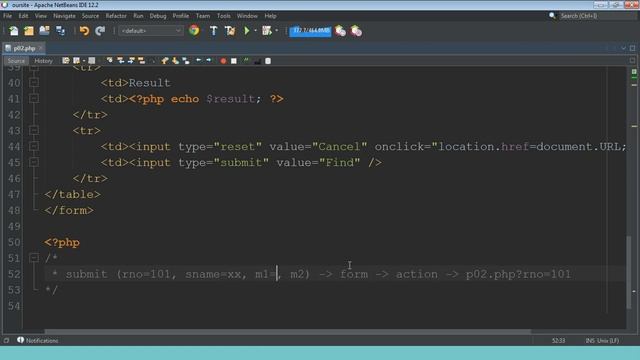The width and height of the screenshot is (640, 360).
Task: Click the Clean and Build icon
Action: click(230, 31)
